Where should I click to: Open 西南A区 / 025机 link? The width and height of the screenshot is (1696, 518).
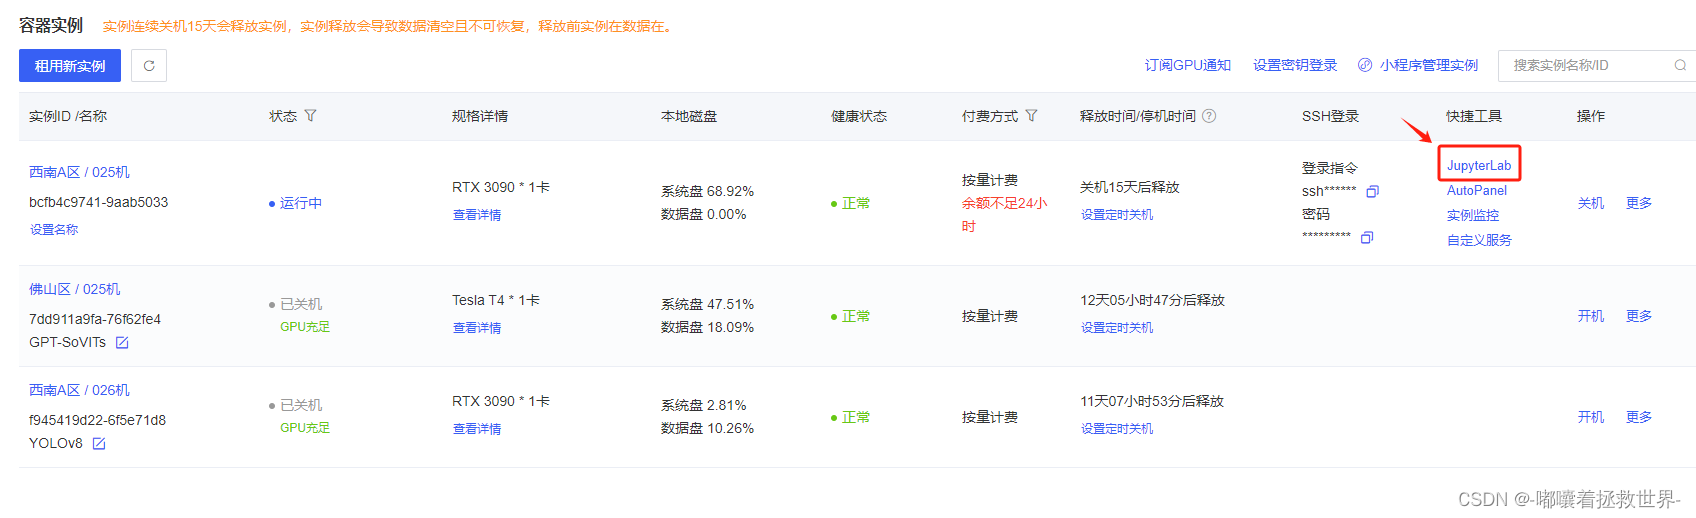tap(79, 172)
